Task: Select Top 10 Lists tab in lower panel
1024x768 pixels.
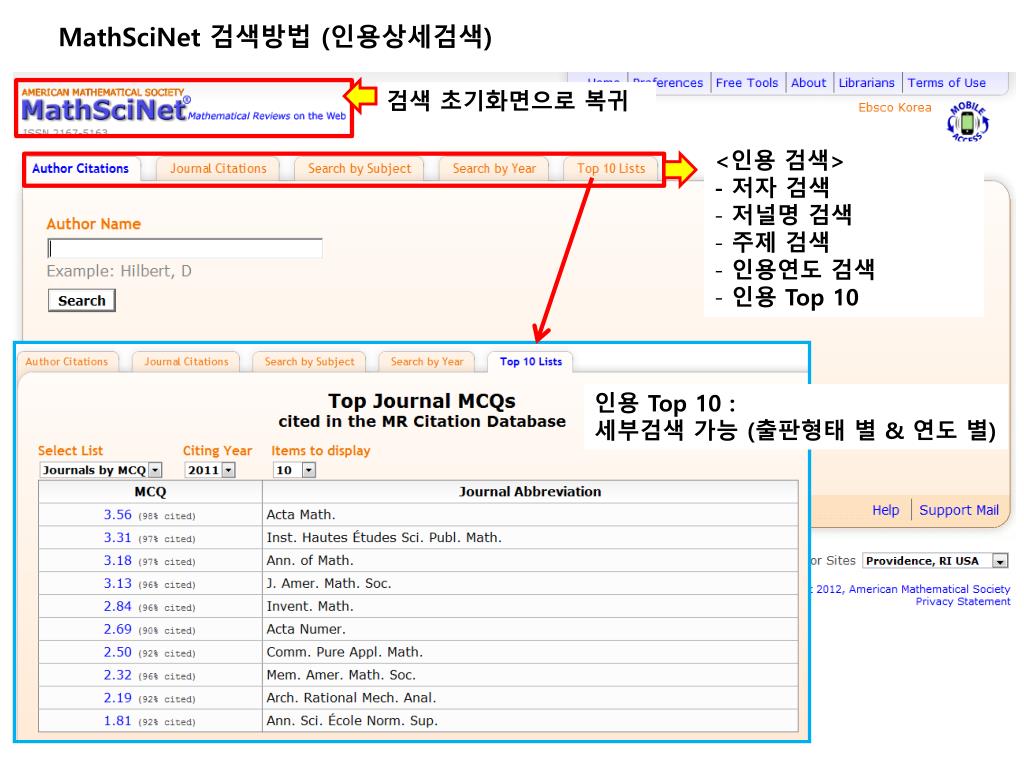Action: tap(530, 362)
